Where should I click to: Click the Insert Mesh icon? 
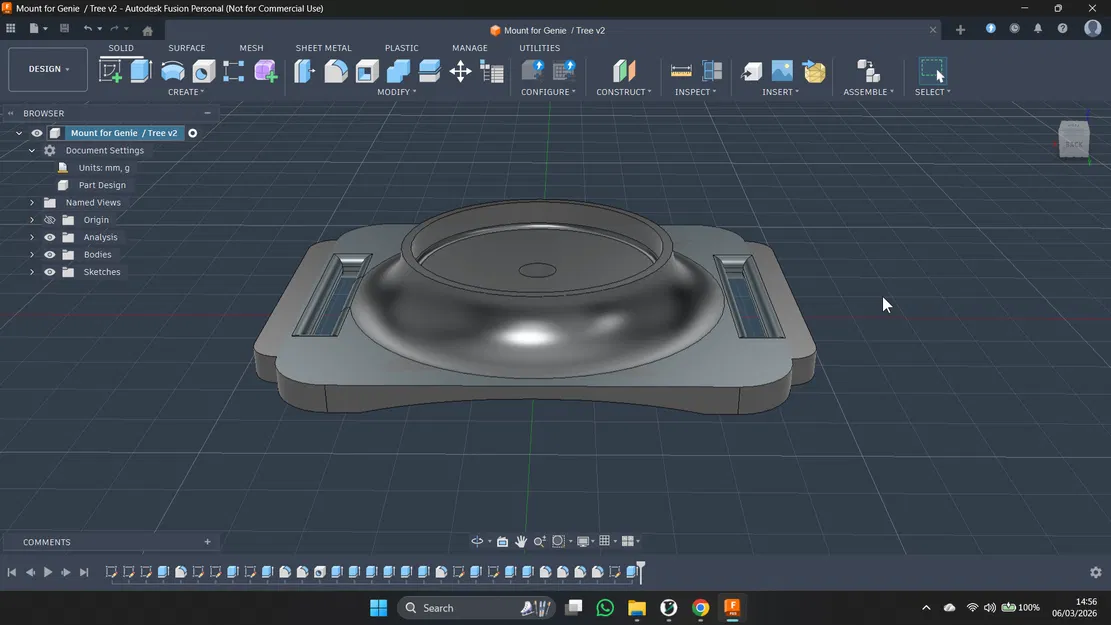coord(814,70)
